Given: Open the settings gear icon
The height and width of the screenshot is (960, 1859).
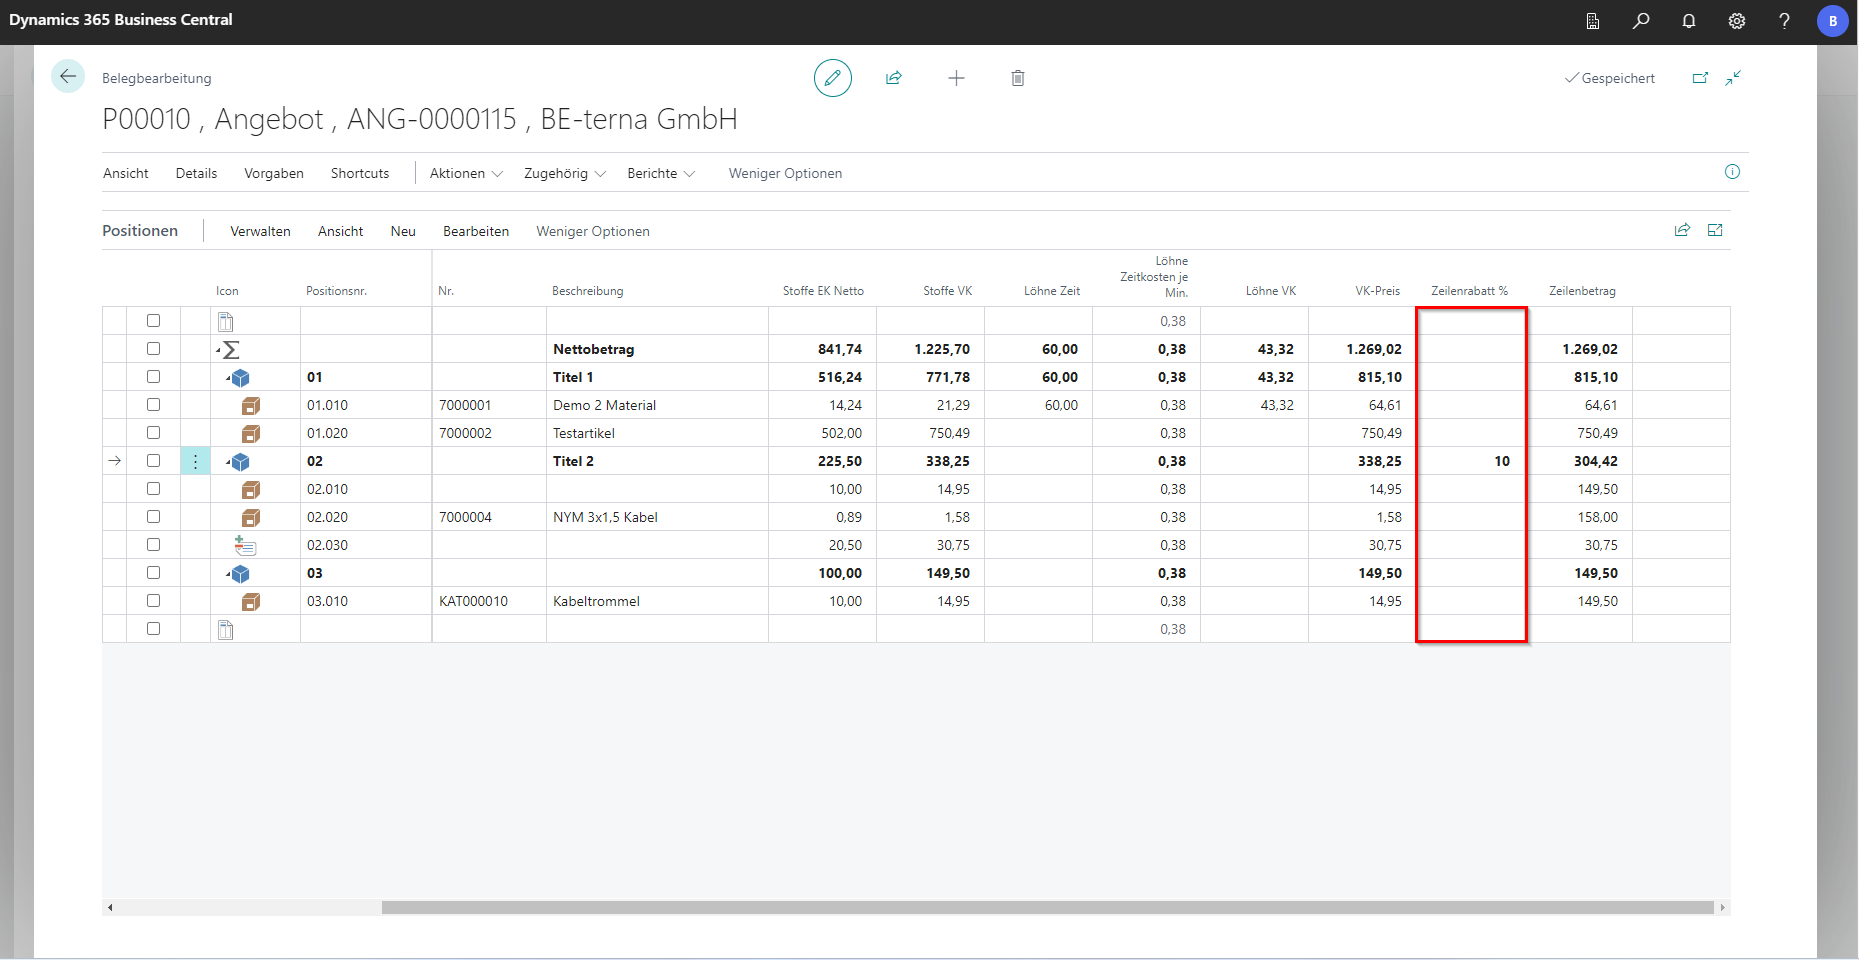Looking at the screenshot, I should click(x=1737, y=21).
